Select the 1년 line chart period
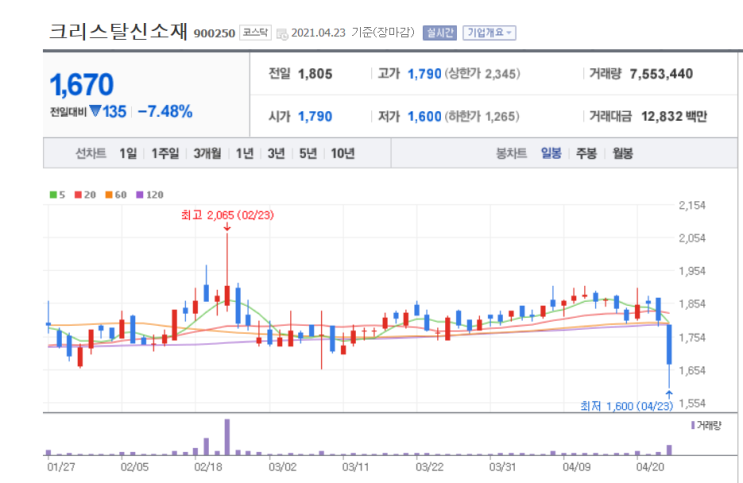743x483 pixels. coord(245,153)
